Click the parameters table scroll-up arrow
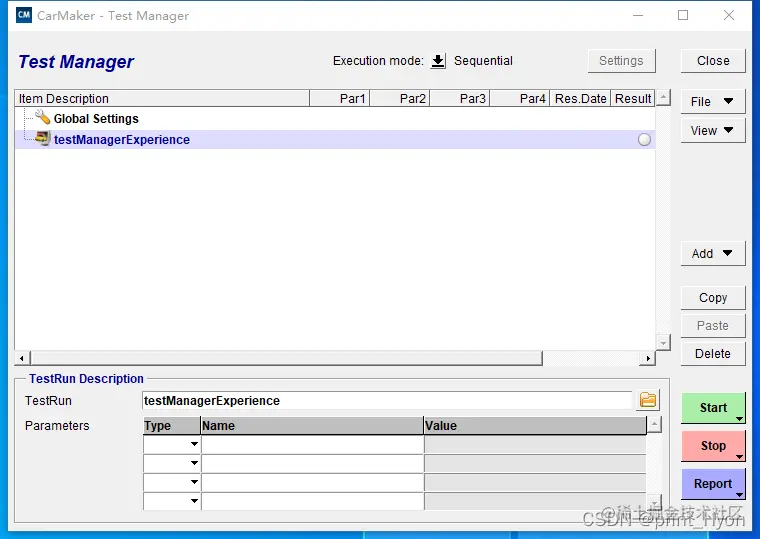 tap(654, 425)
